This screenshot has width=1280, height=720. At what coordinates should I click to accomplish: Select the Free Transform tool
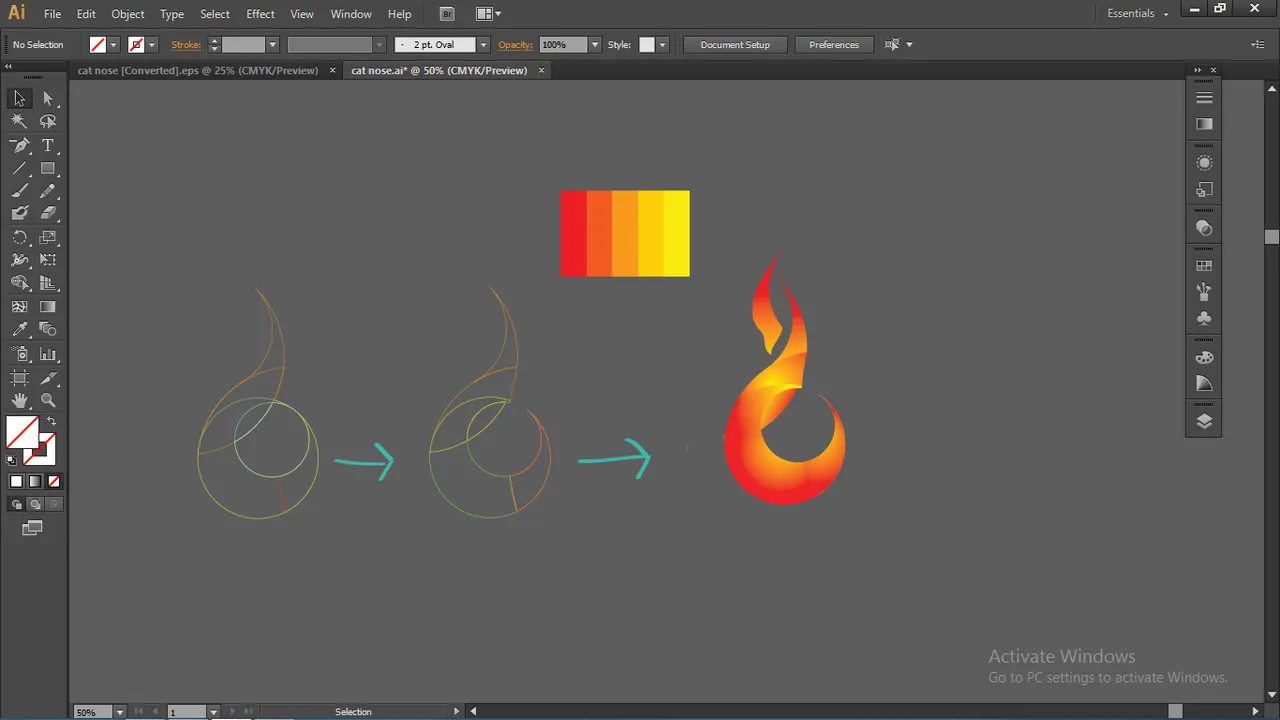pyautogui.click(x=48, y=260)
